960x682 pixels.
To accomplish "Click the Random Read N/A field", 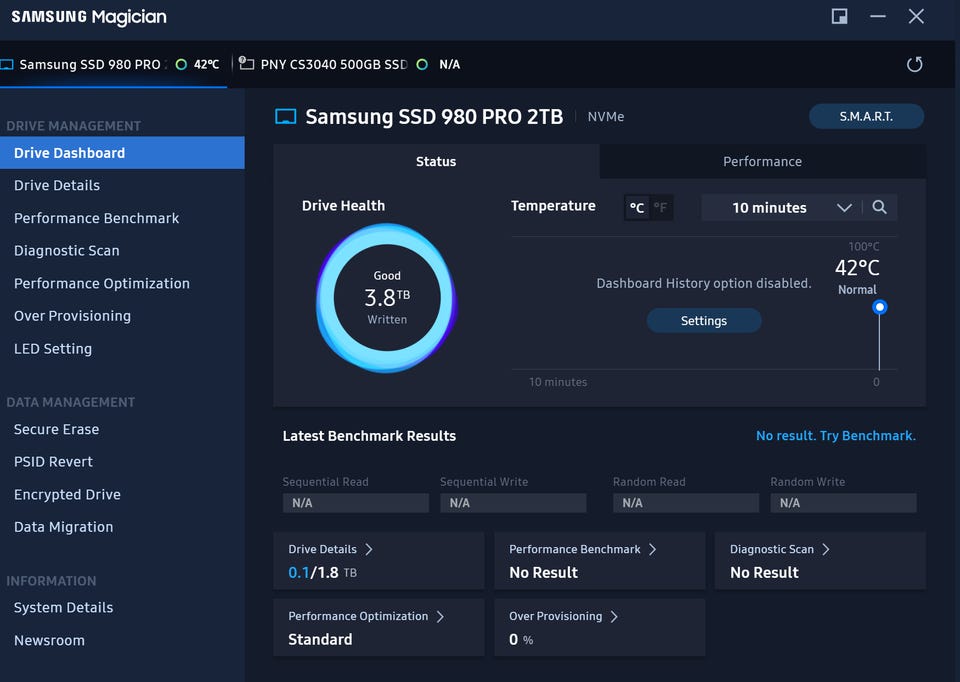I will click(686, 503).
